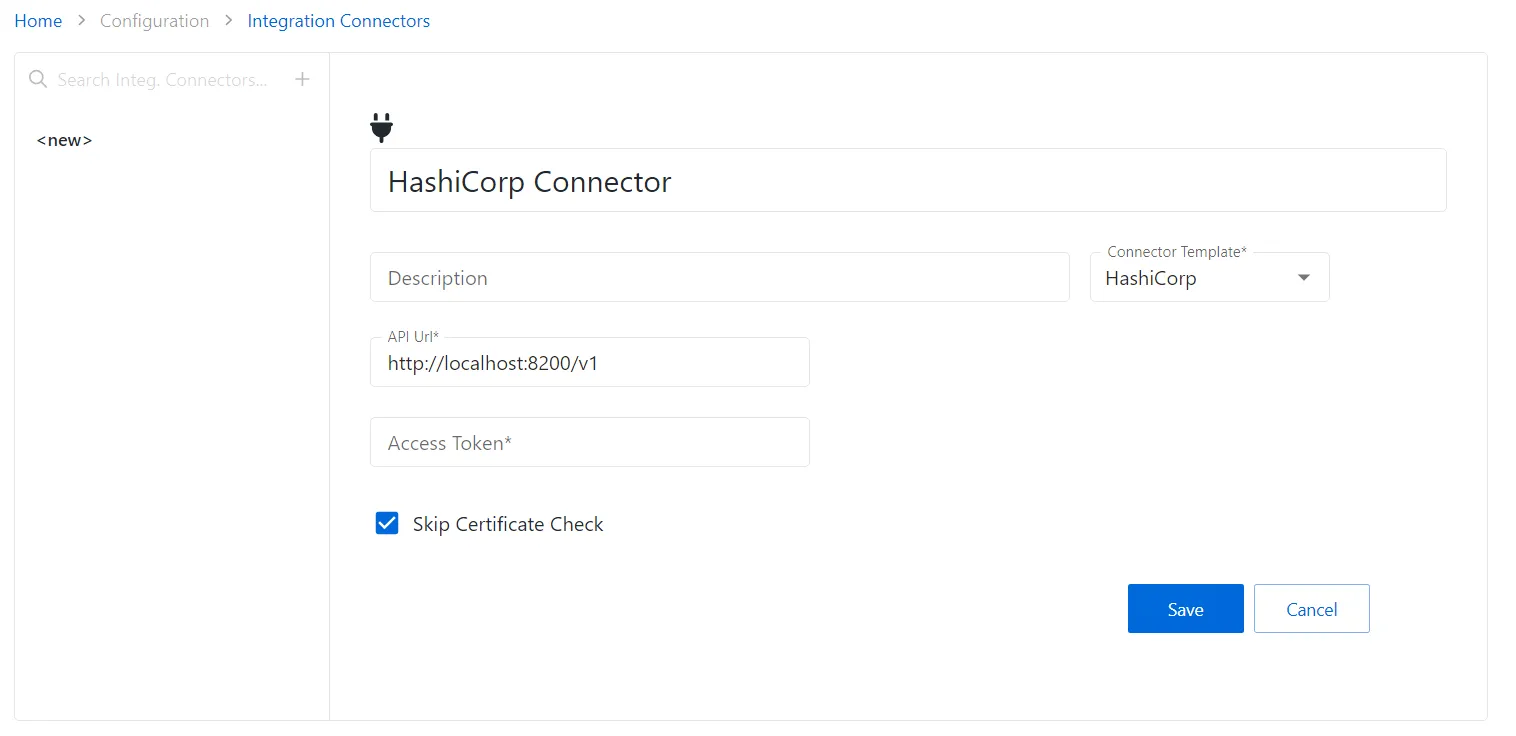1516x736 pixels.
Task: Edit the HashiCorp Connector name field
Action: [x=907, y=180]
